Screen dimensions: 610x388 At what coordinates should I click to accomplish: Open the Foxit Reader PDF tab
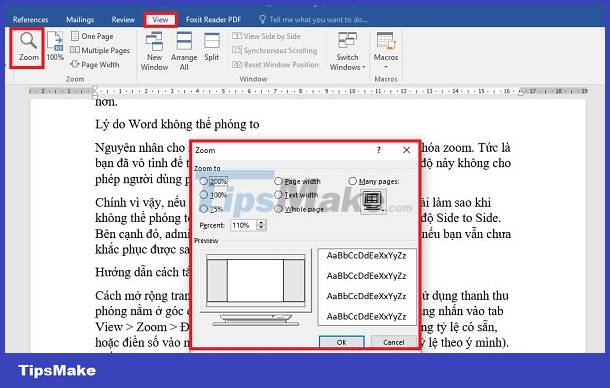click(214, 19)
